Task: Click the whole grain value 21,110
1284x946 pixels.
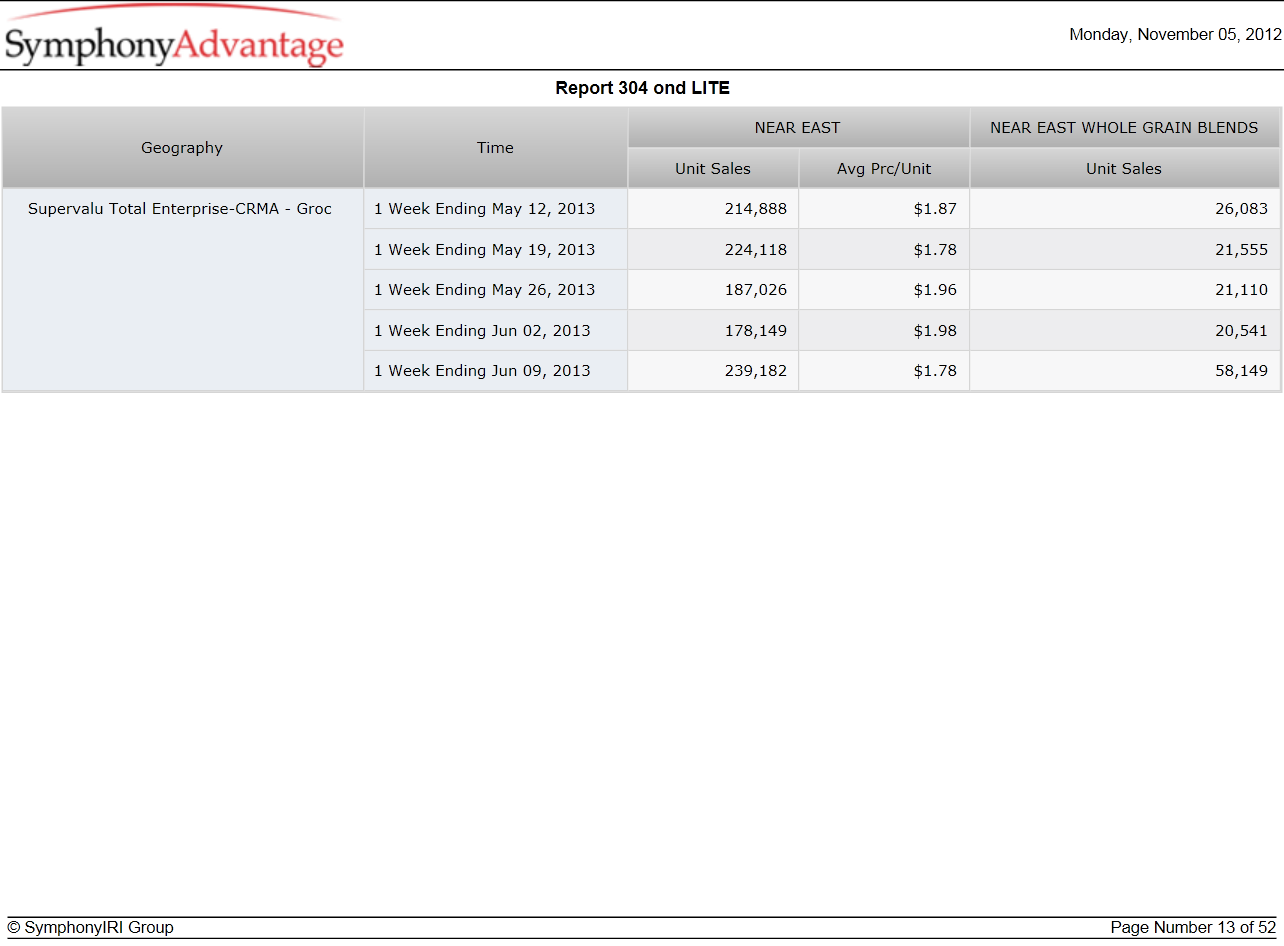Action: [1241, 290]
